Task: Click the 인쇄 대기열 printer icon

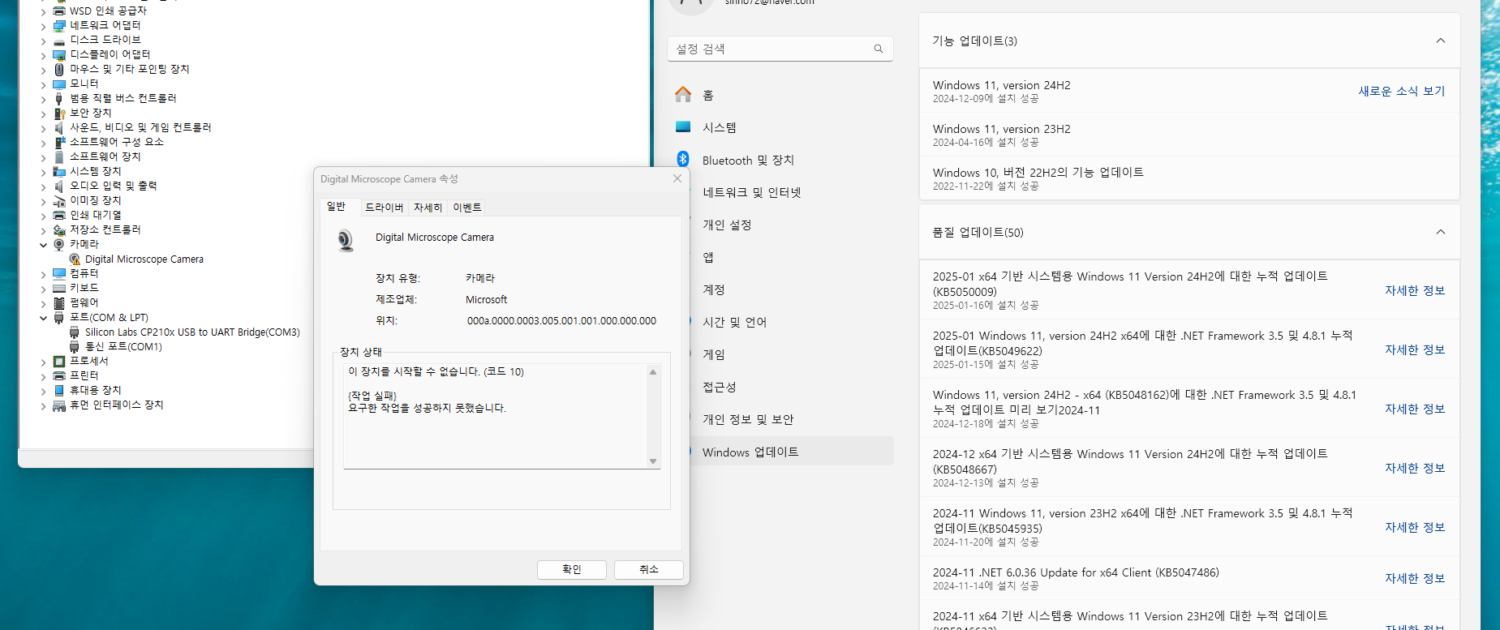Action: point(59,215)
